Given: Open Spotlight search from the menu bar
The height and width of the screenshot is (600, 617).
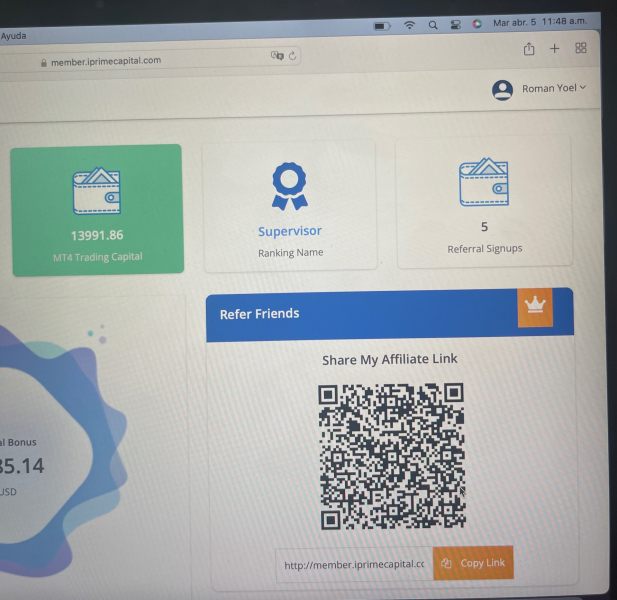Looking at the screenshot, I should click(x=433, y=25).
